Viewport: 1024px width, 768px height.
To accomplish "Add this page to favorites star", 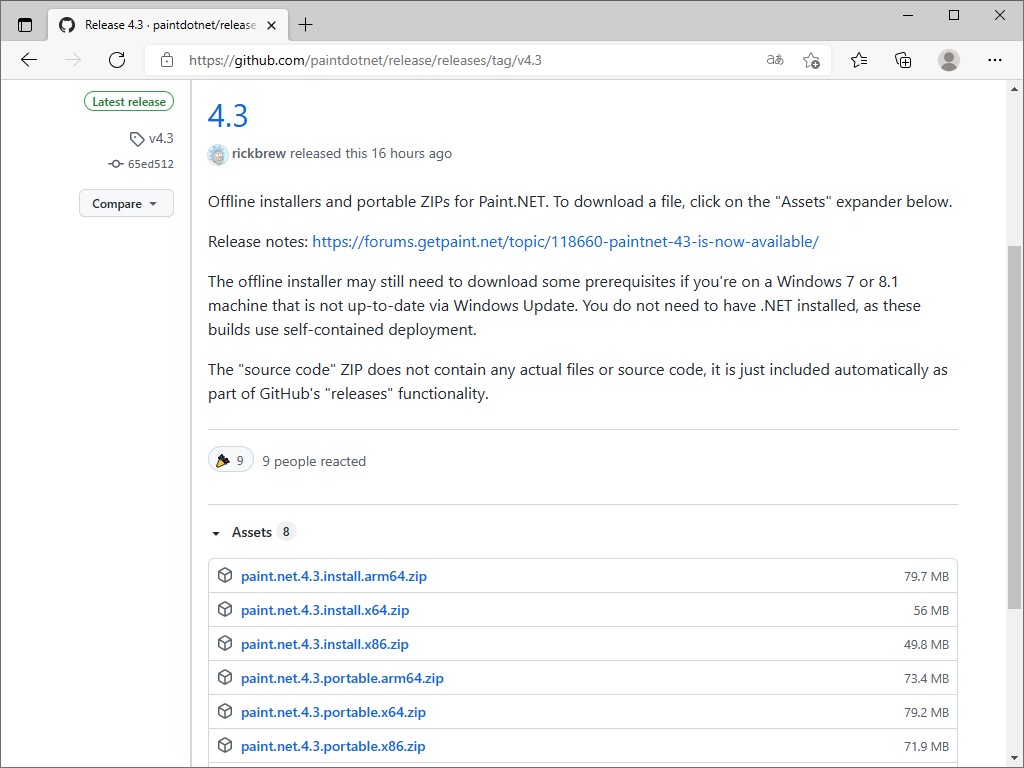I will point(811,60).
